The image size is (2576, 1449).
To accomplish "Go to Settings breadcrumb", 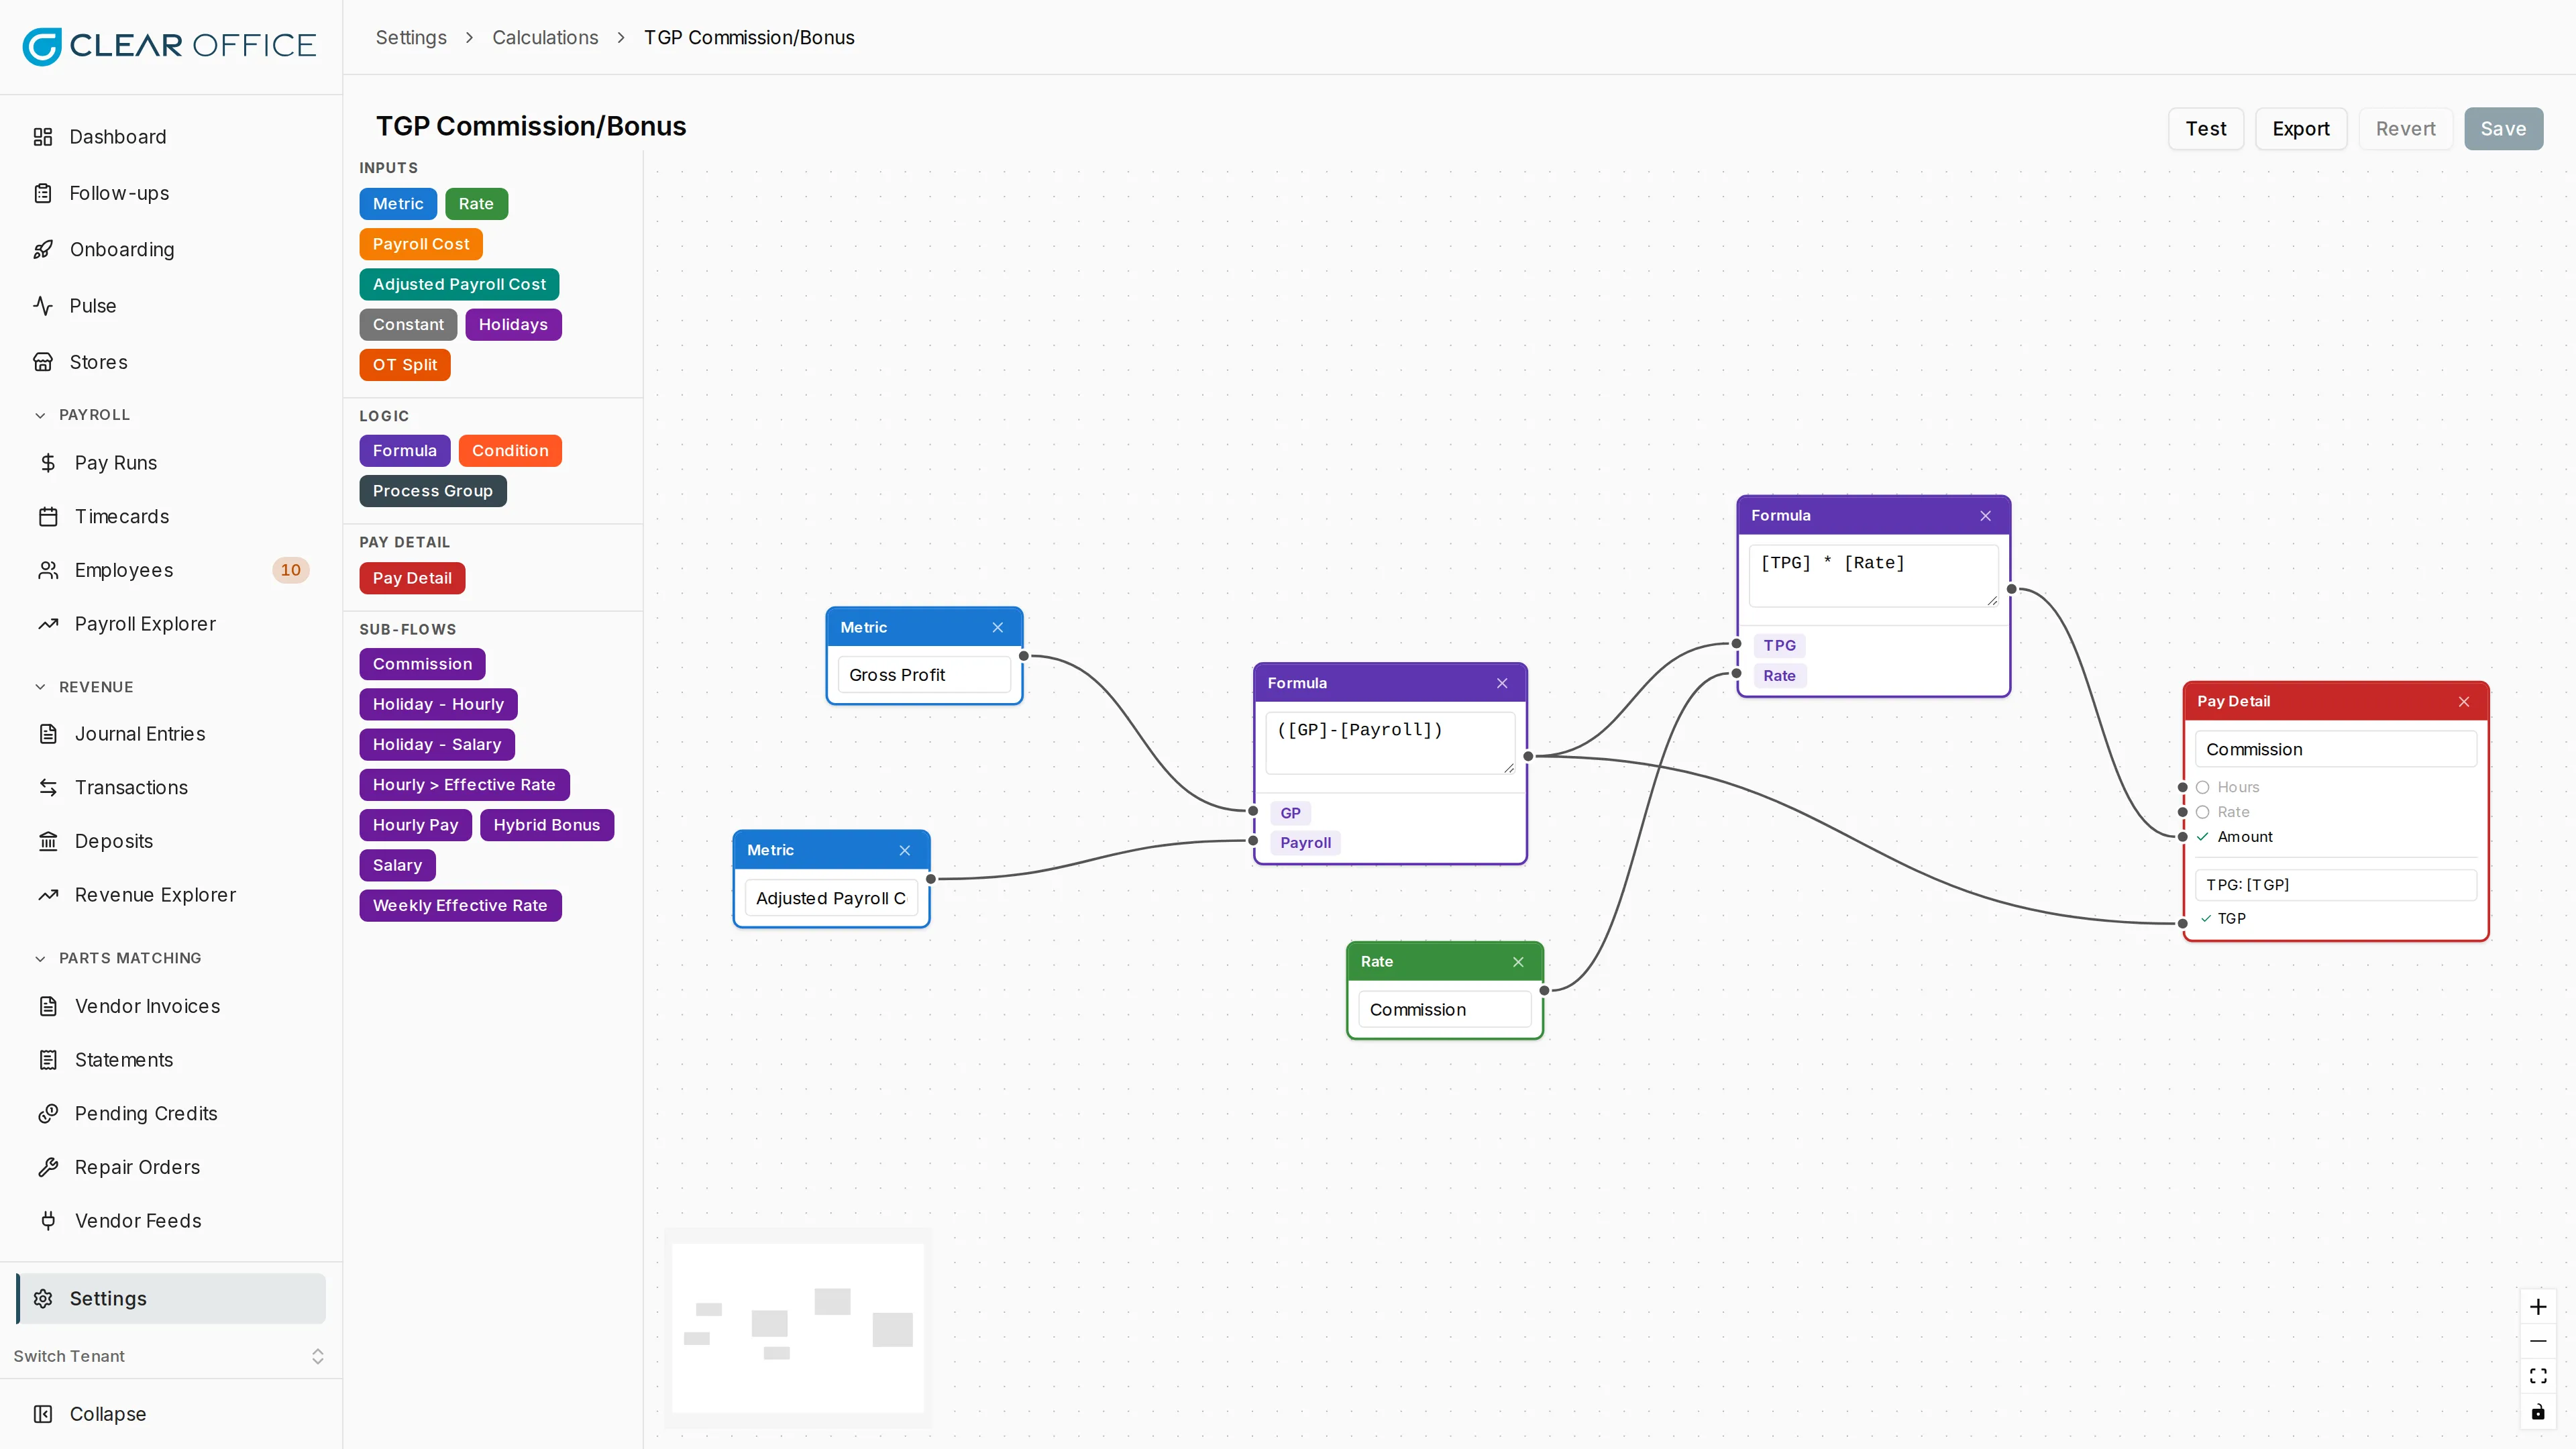I will click(411, 38).
